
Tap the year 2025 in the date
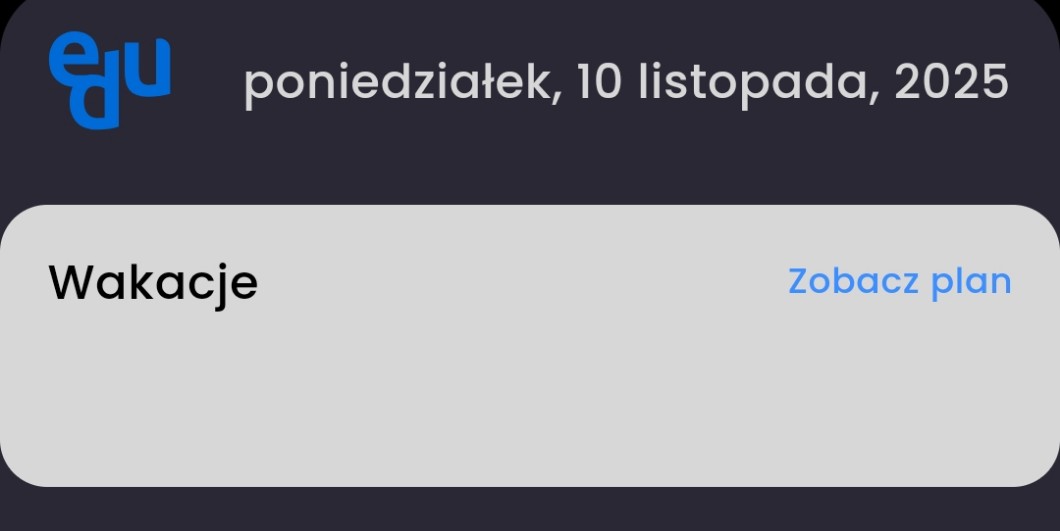tap(951, 82)
